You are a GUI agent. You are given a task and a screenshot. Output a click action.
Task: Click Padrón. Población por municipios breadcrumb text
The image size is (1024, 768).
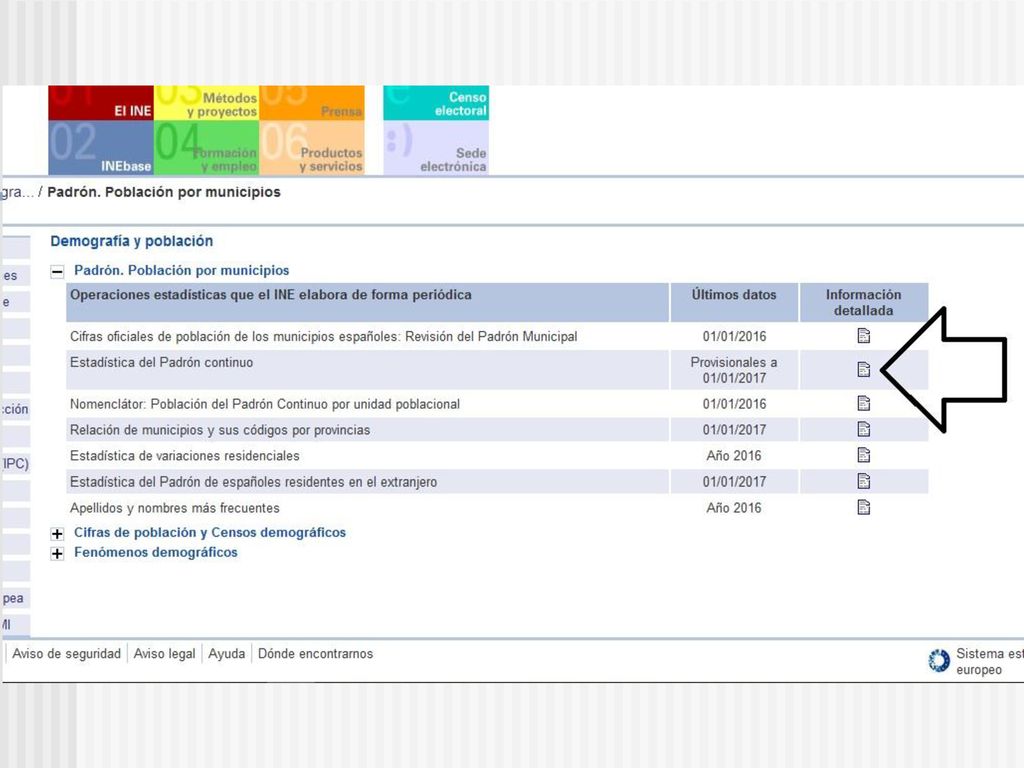pos(164,192)
